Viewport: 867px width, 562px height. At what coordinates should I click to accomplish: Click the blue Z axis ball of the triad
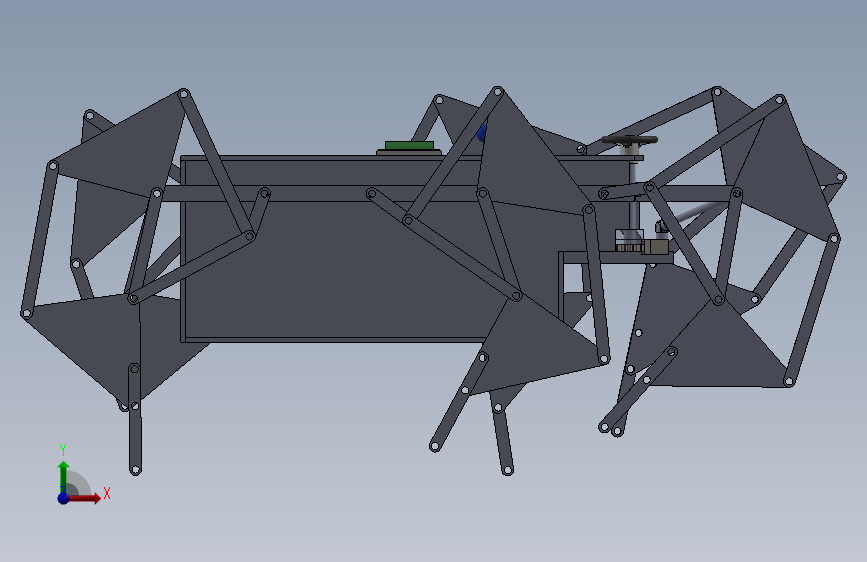63,498
